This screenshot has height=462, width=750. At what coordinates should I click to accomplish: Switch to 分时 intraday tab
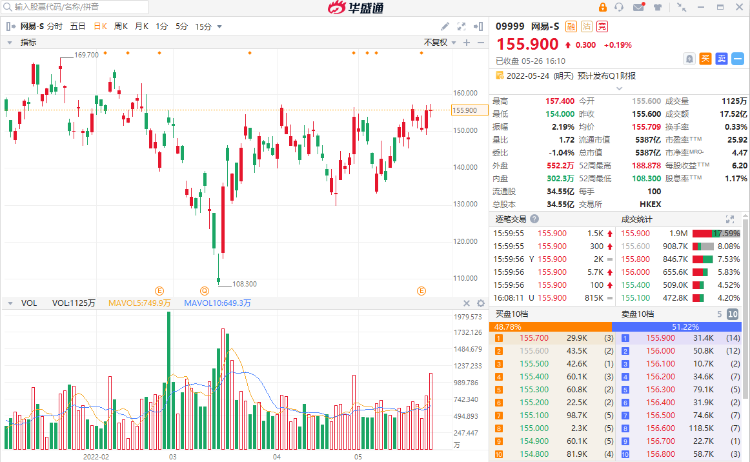click(55, 26)
